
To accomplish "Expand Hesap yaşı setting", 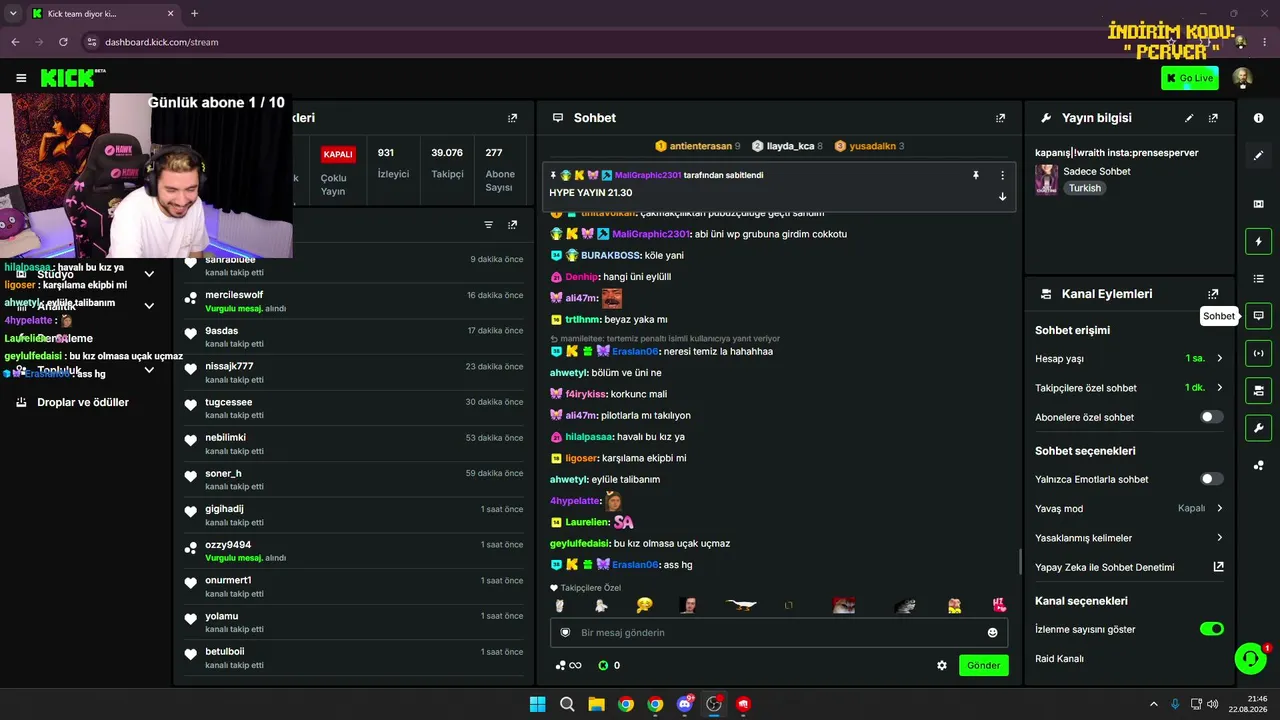I will click(x=1129, y=358).
